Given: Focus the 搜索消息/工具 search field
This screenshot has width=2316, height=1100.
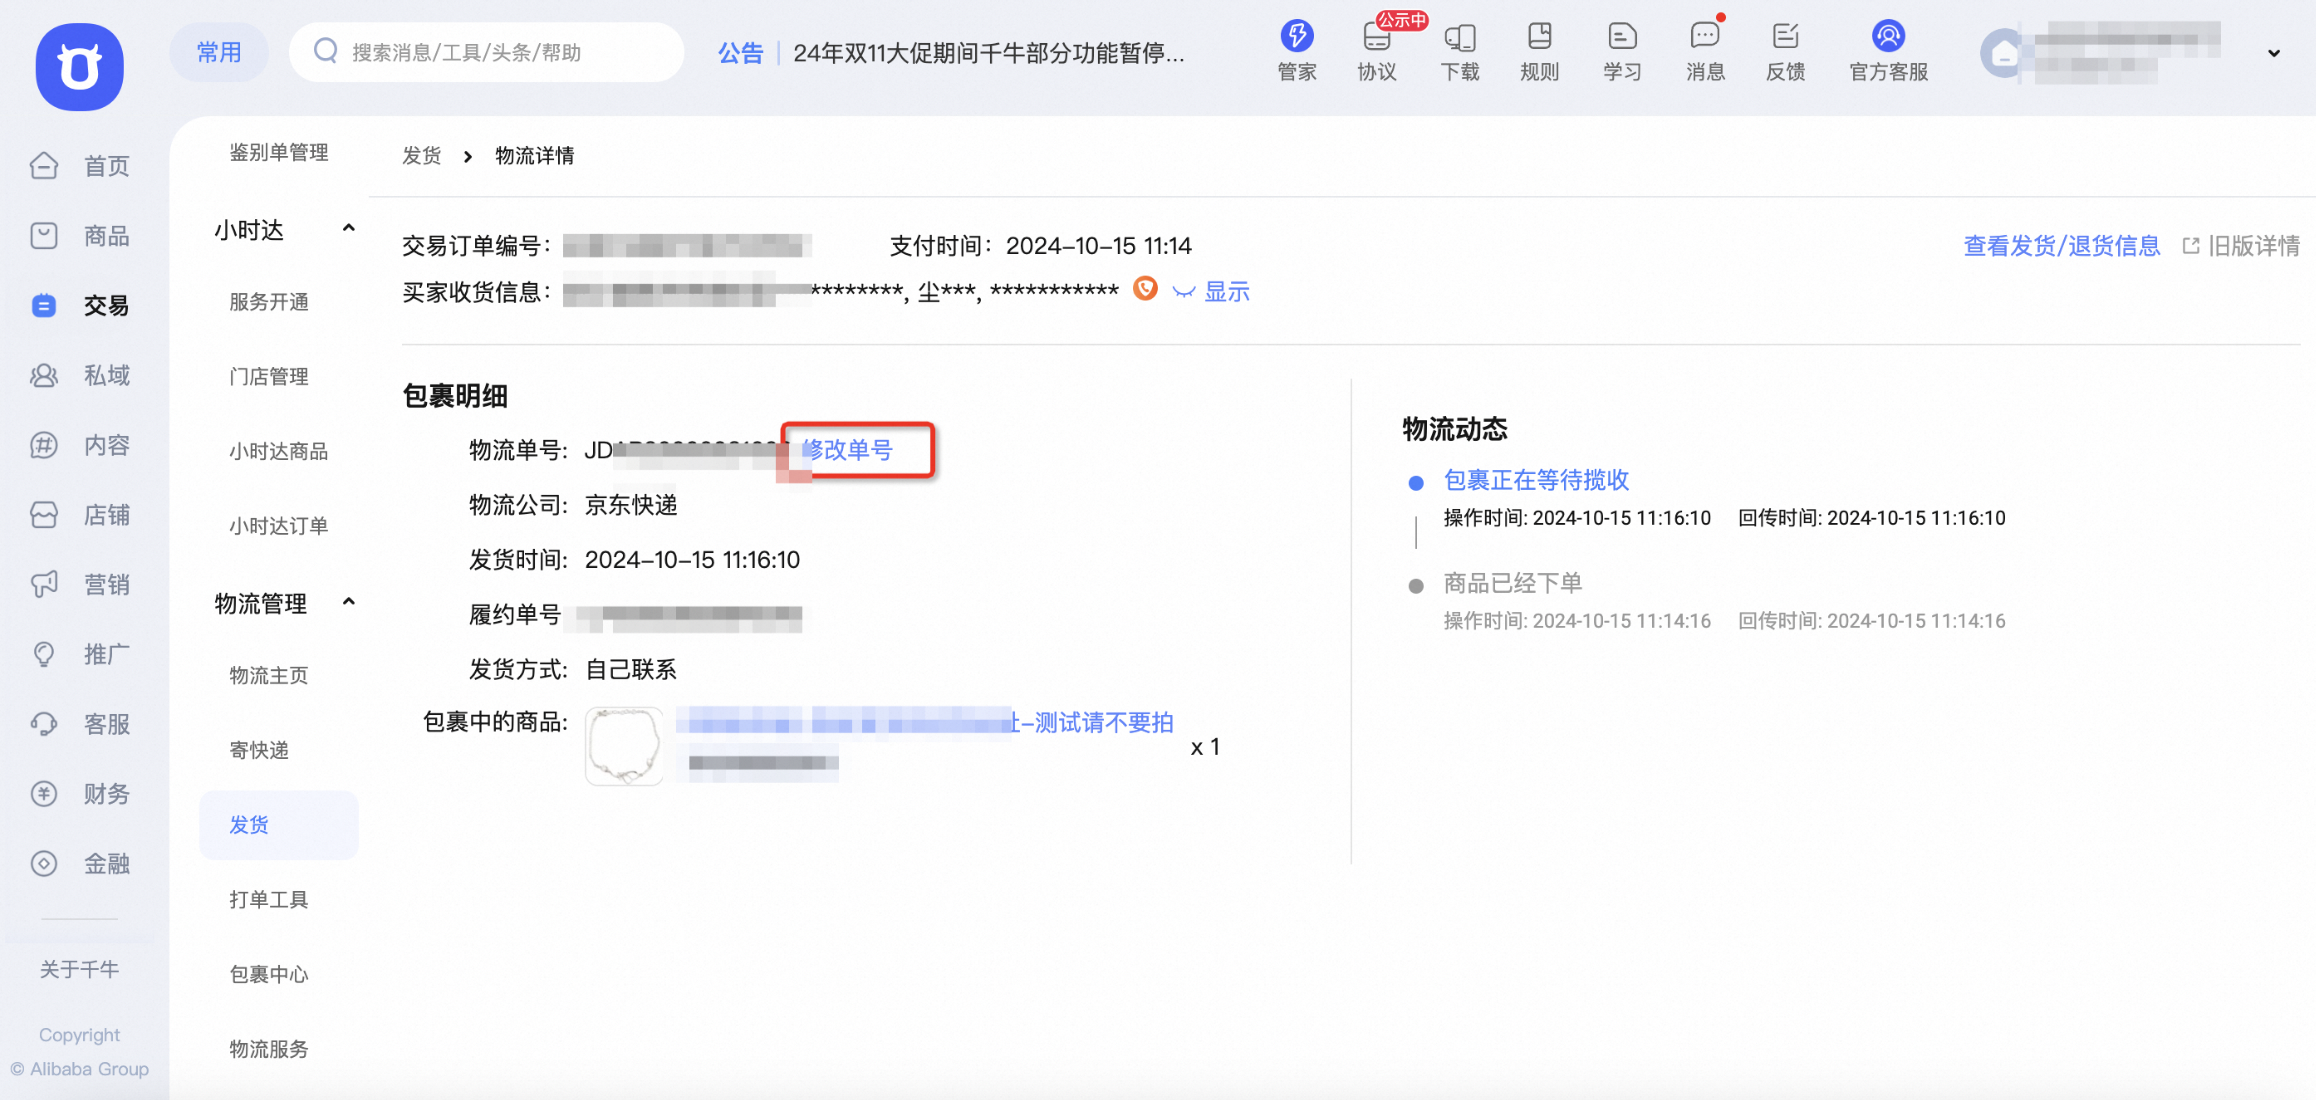Looking at the screenshot, I should click(486, 52).
